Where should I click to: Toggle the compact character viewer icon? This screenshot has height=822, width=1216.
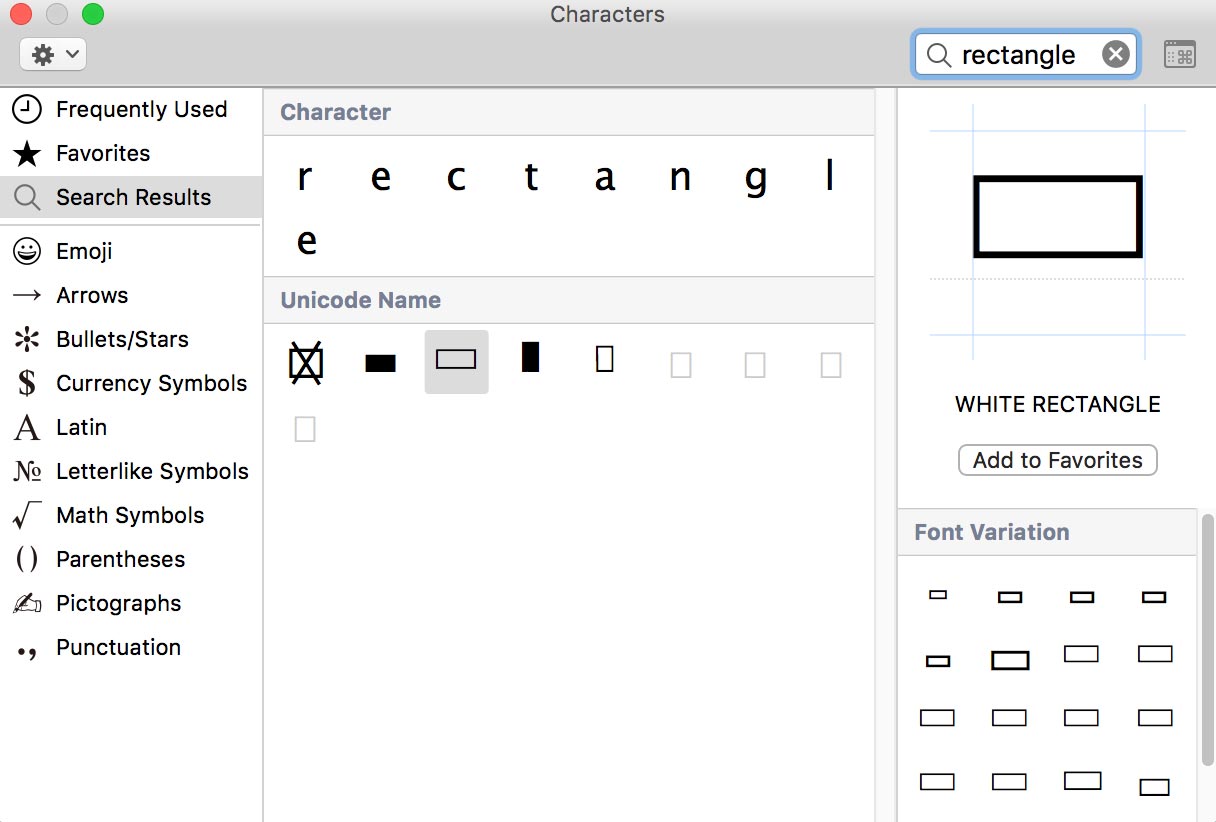[x=1180, y=54]
